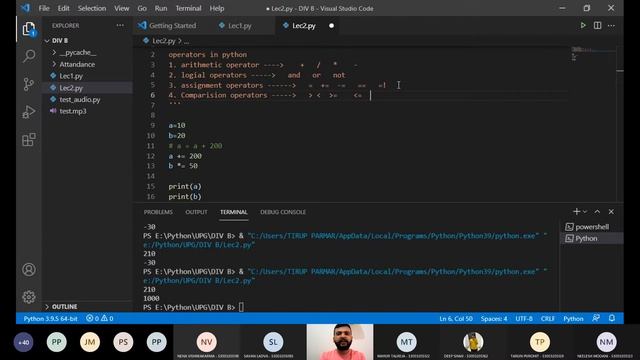The width and height of the screenshot is (640, 360).
Task: Open notifications bell in status bar
Action: [x=611, y=318]
